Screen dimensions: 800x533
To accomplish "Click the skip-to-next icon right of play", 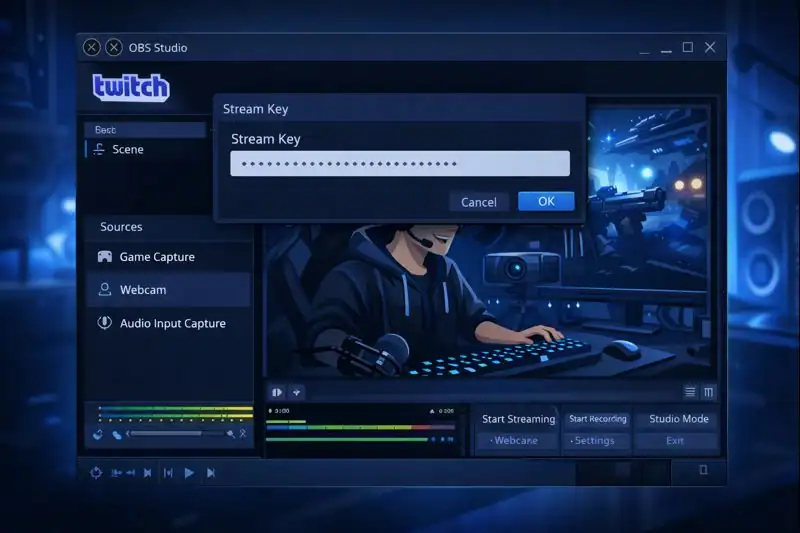I will (211, 473).
